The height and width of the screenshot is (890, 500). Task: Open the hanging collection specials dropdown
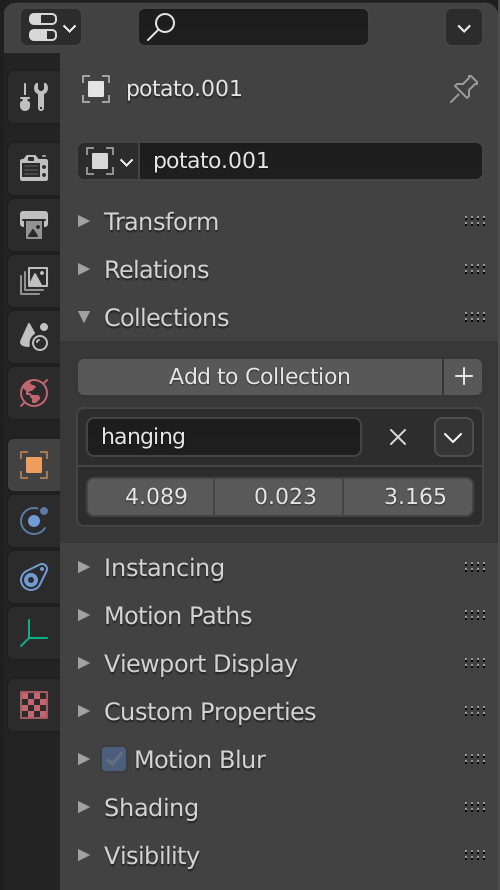pos(453,437)
